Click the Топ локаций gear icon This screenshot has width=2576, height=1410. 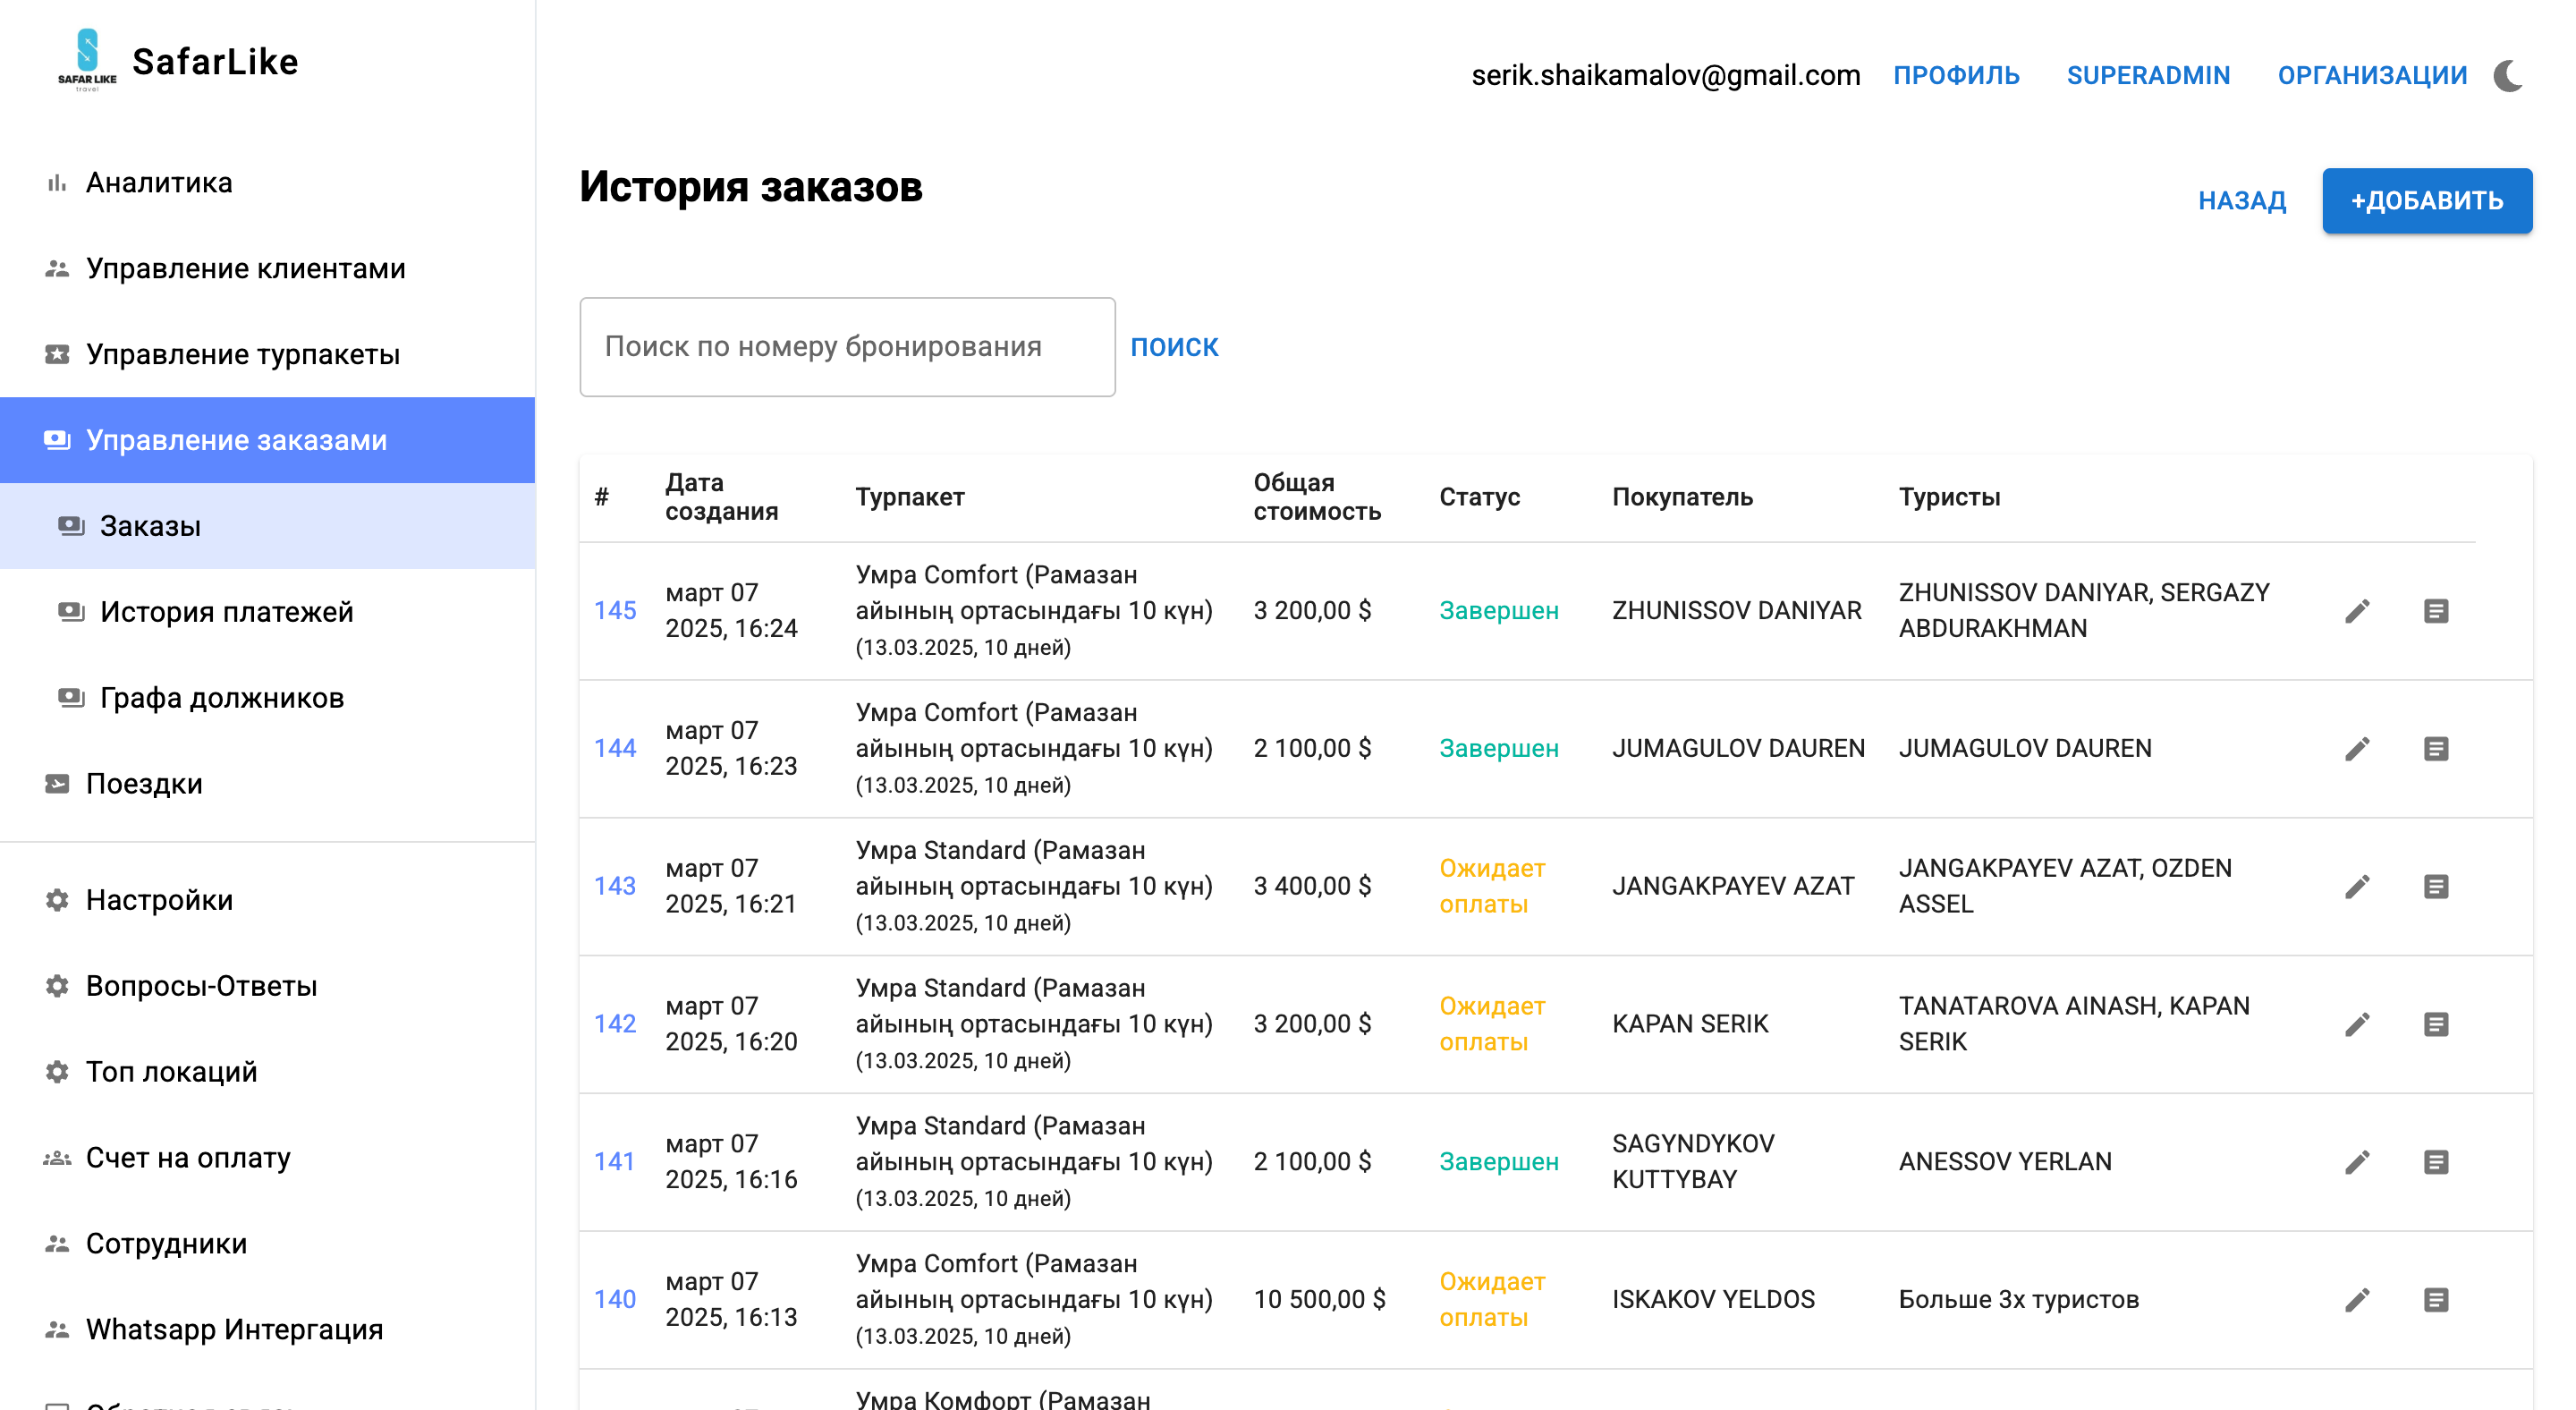point(57,1072)
